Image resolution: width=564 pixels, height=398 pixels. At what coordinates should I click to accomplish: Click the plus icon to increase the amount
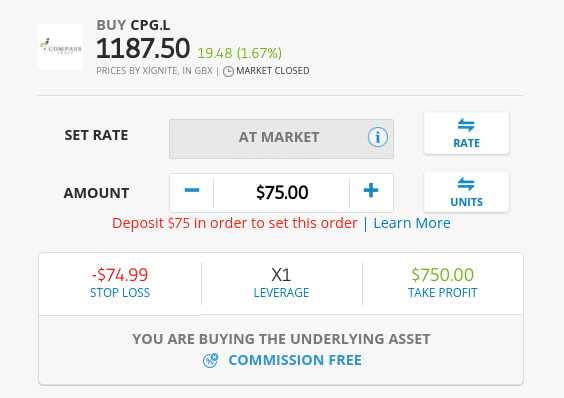pyautogui.click(x=371, y=190)
